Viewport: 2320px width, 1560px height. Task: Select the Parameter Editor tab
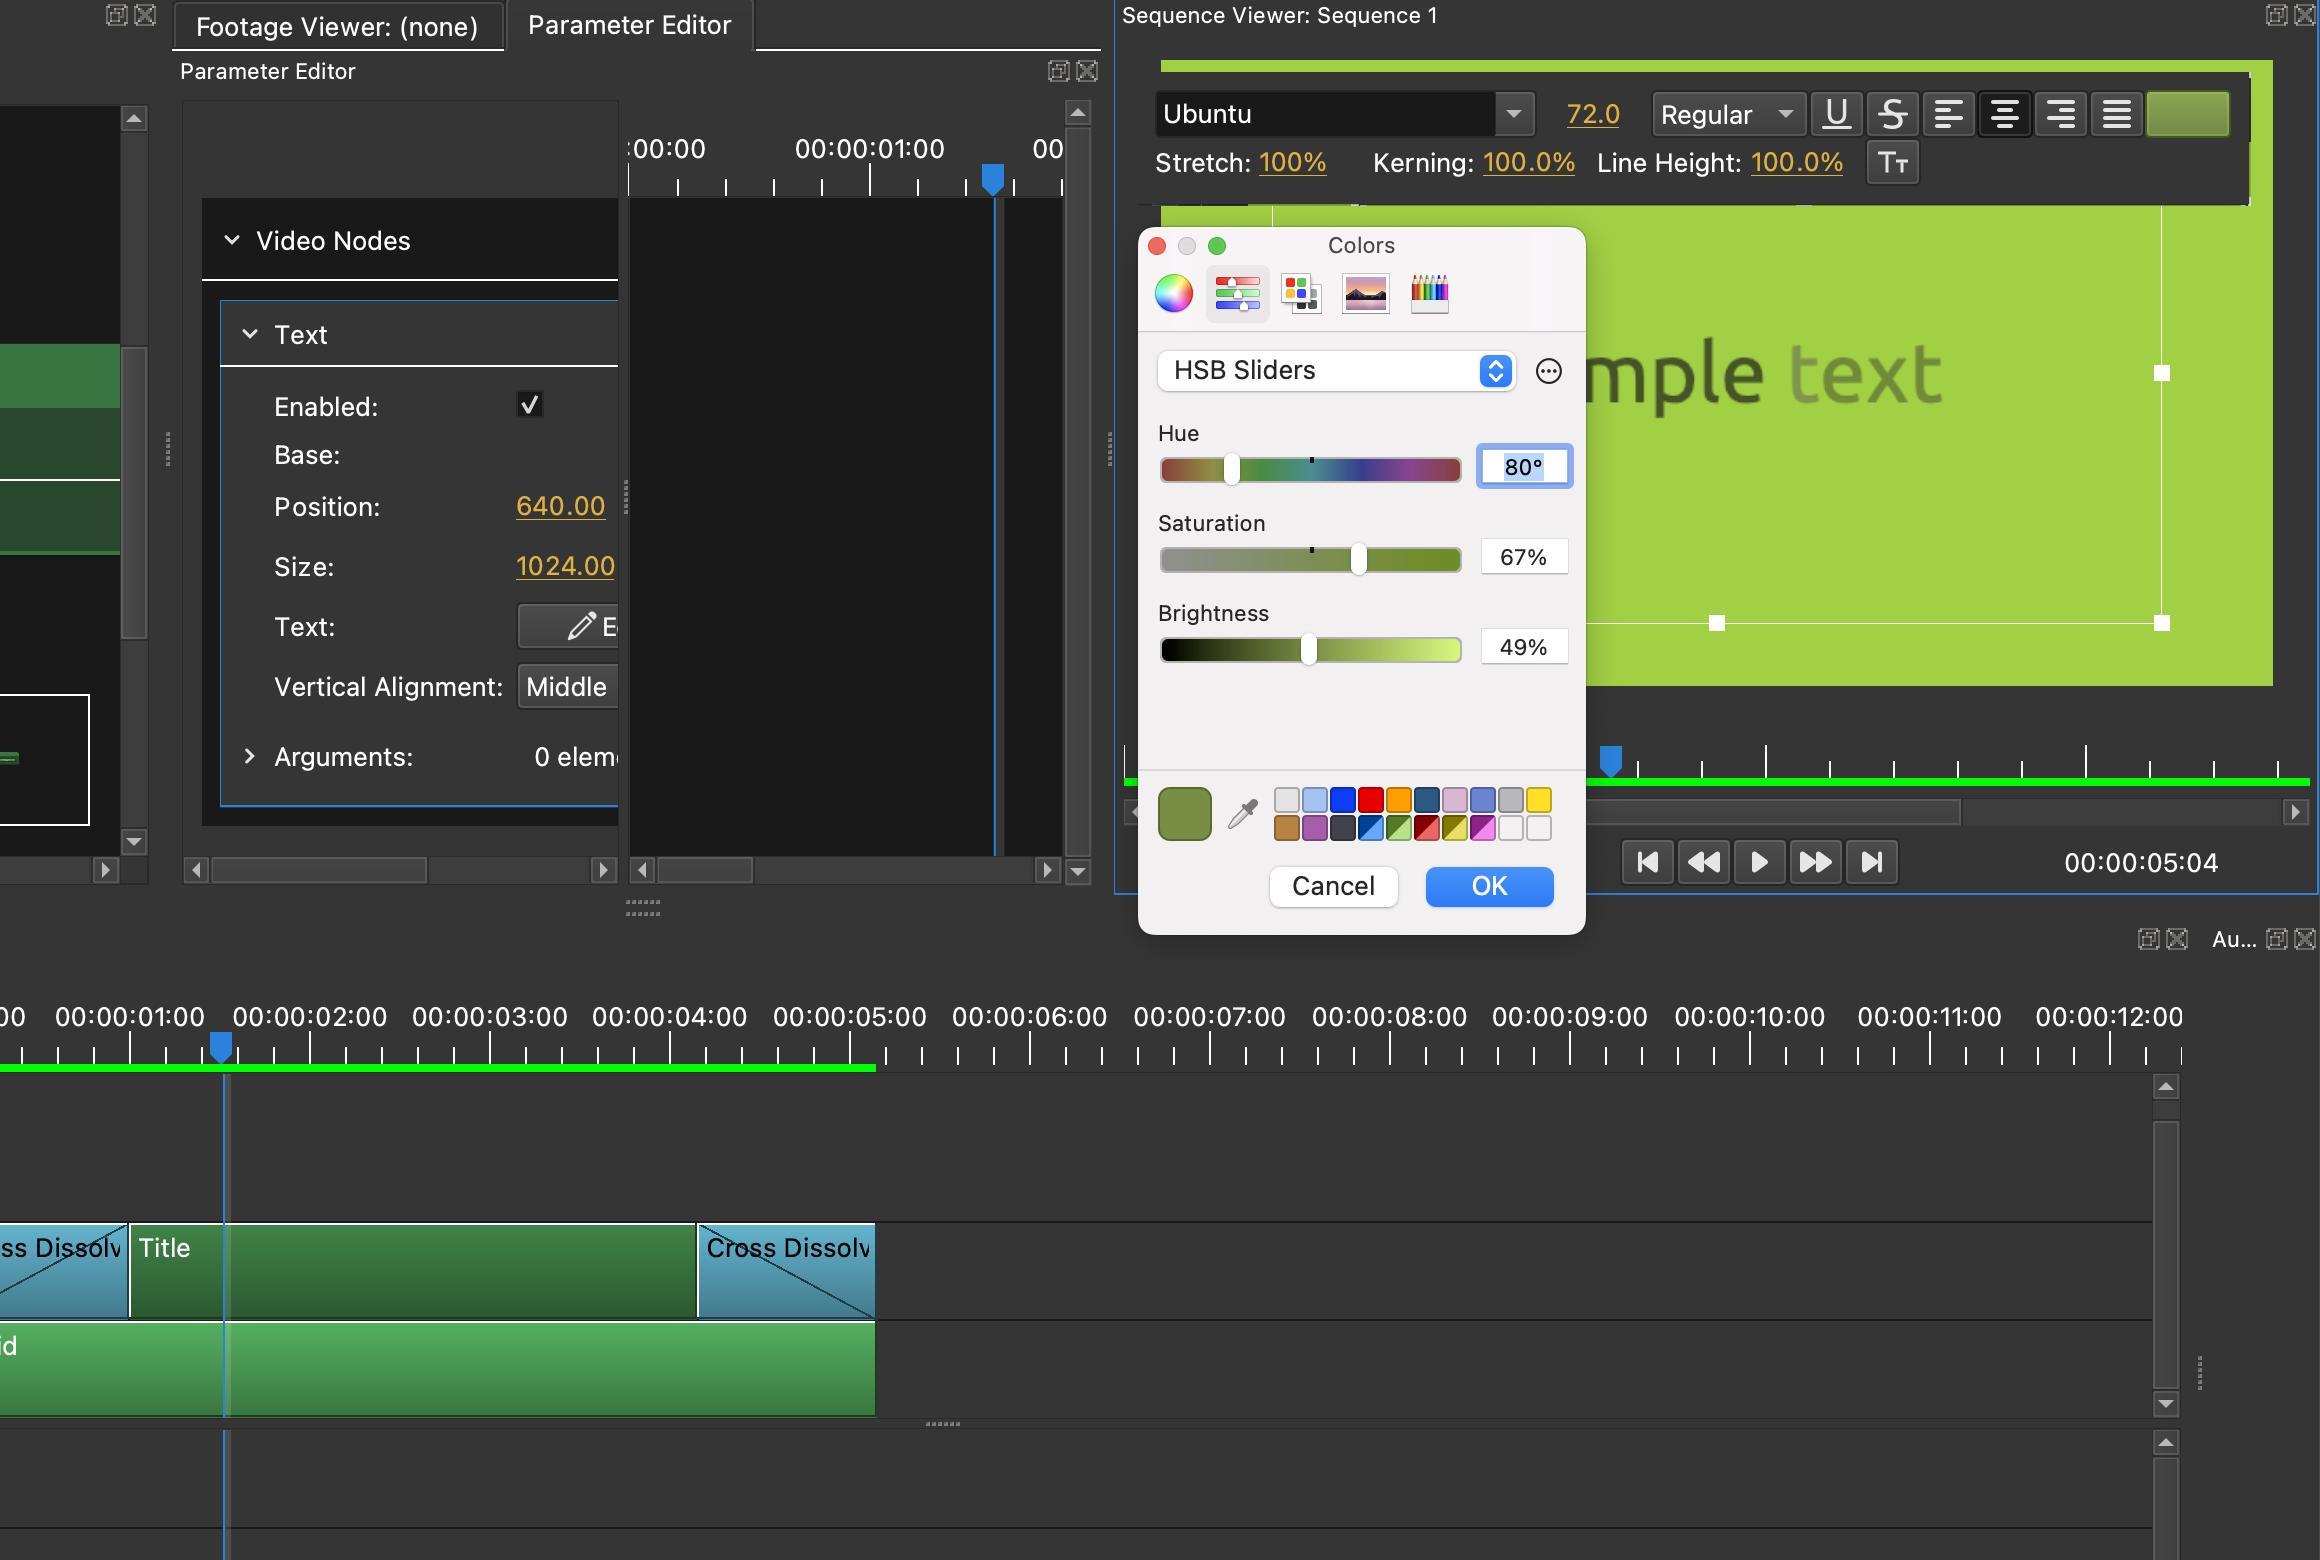tap(630, 25)
